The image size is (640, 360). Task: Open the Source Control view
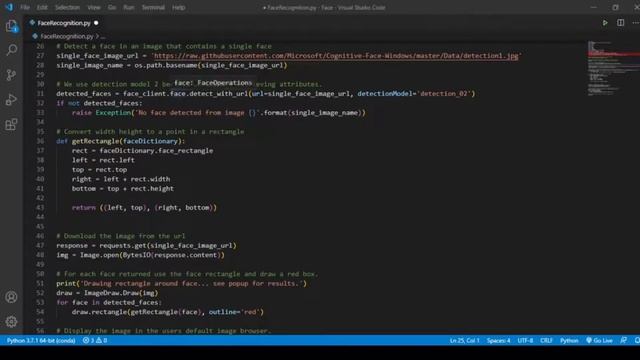tap(11, 75)
